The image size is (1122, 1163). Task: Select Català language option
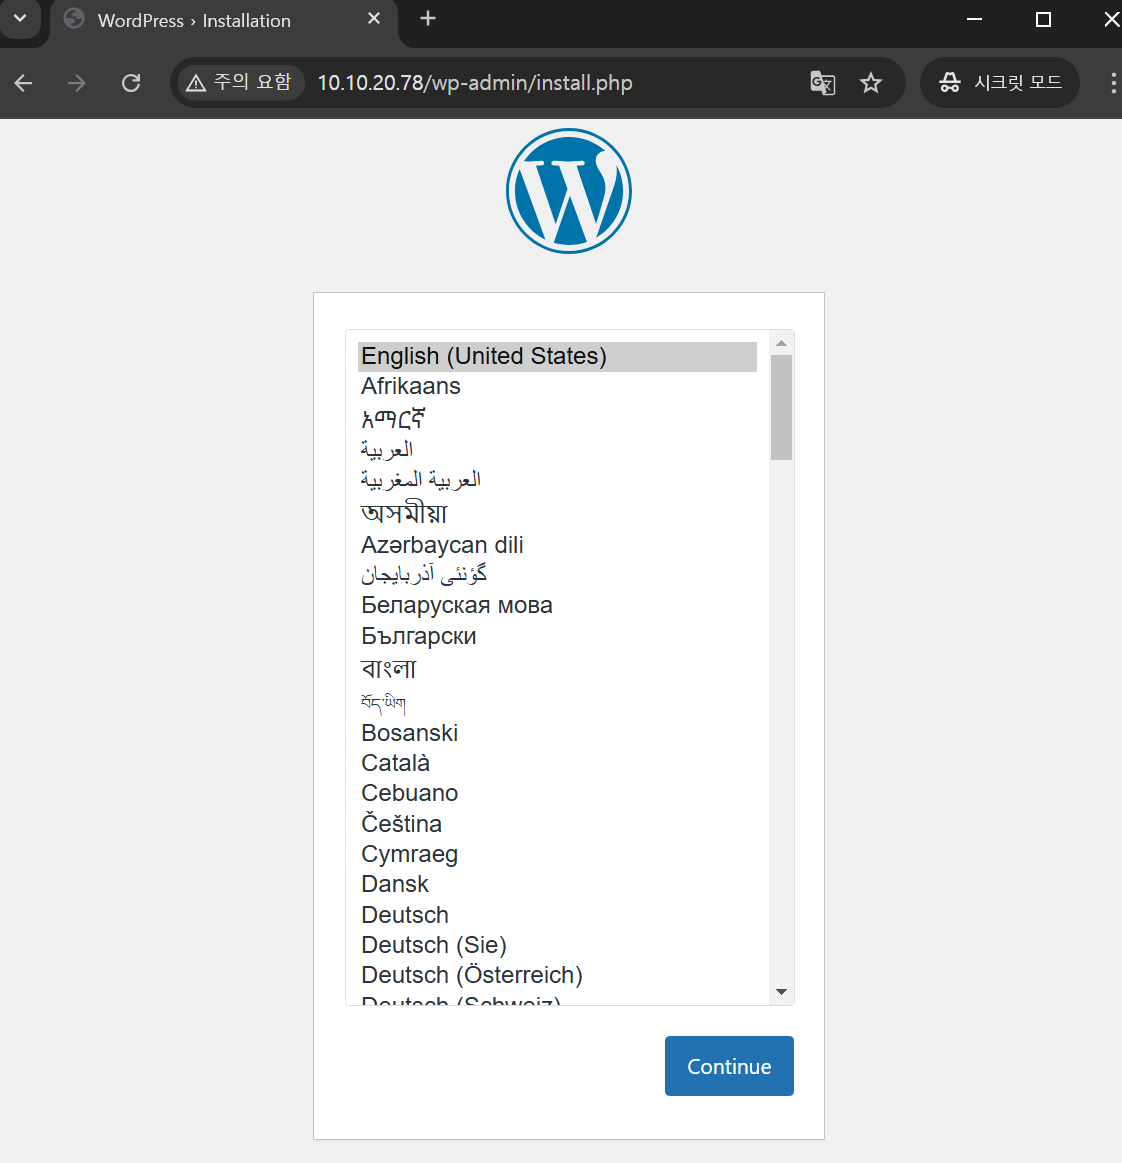point(557,763)
